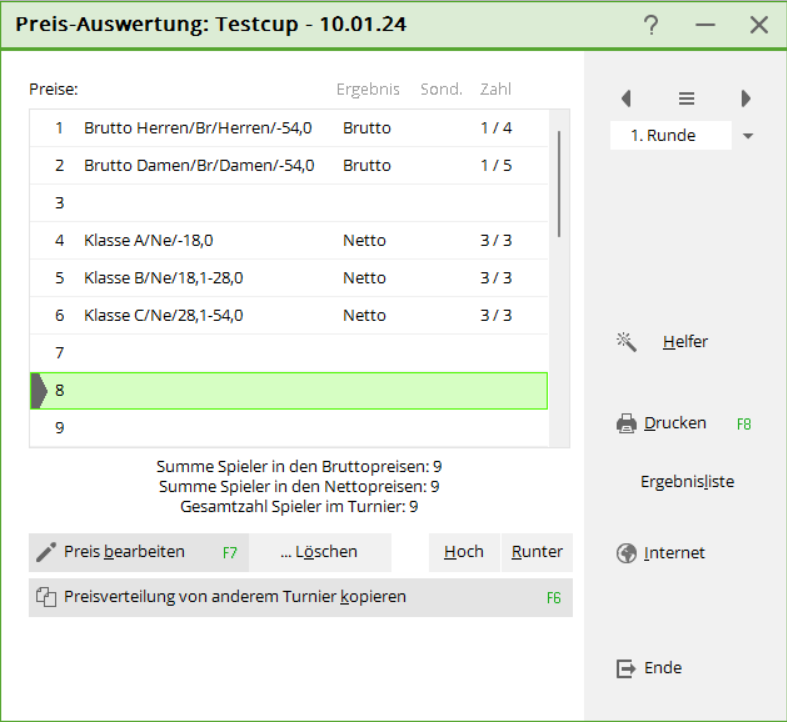Click Preis bearbeiten button

click(x=138, y=552)
